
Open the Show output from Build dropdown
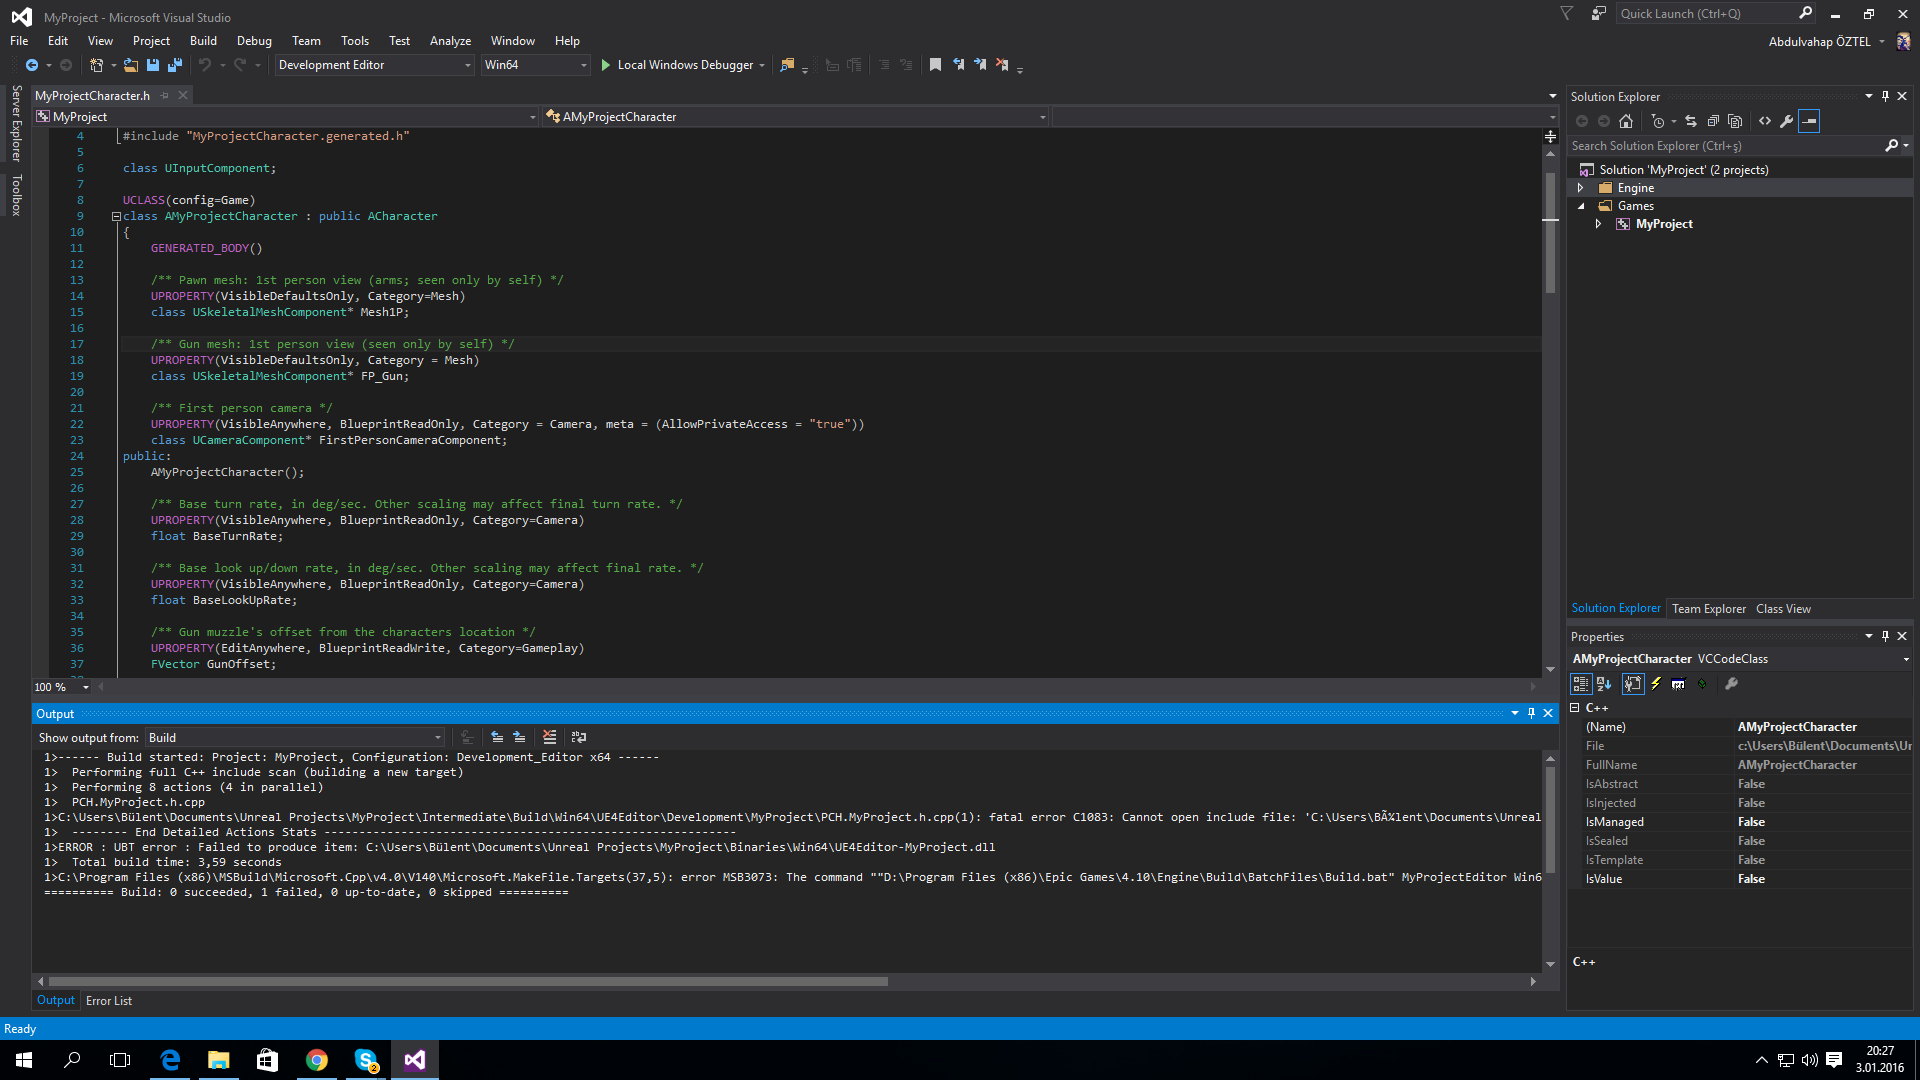pos(295,738)
